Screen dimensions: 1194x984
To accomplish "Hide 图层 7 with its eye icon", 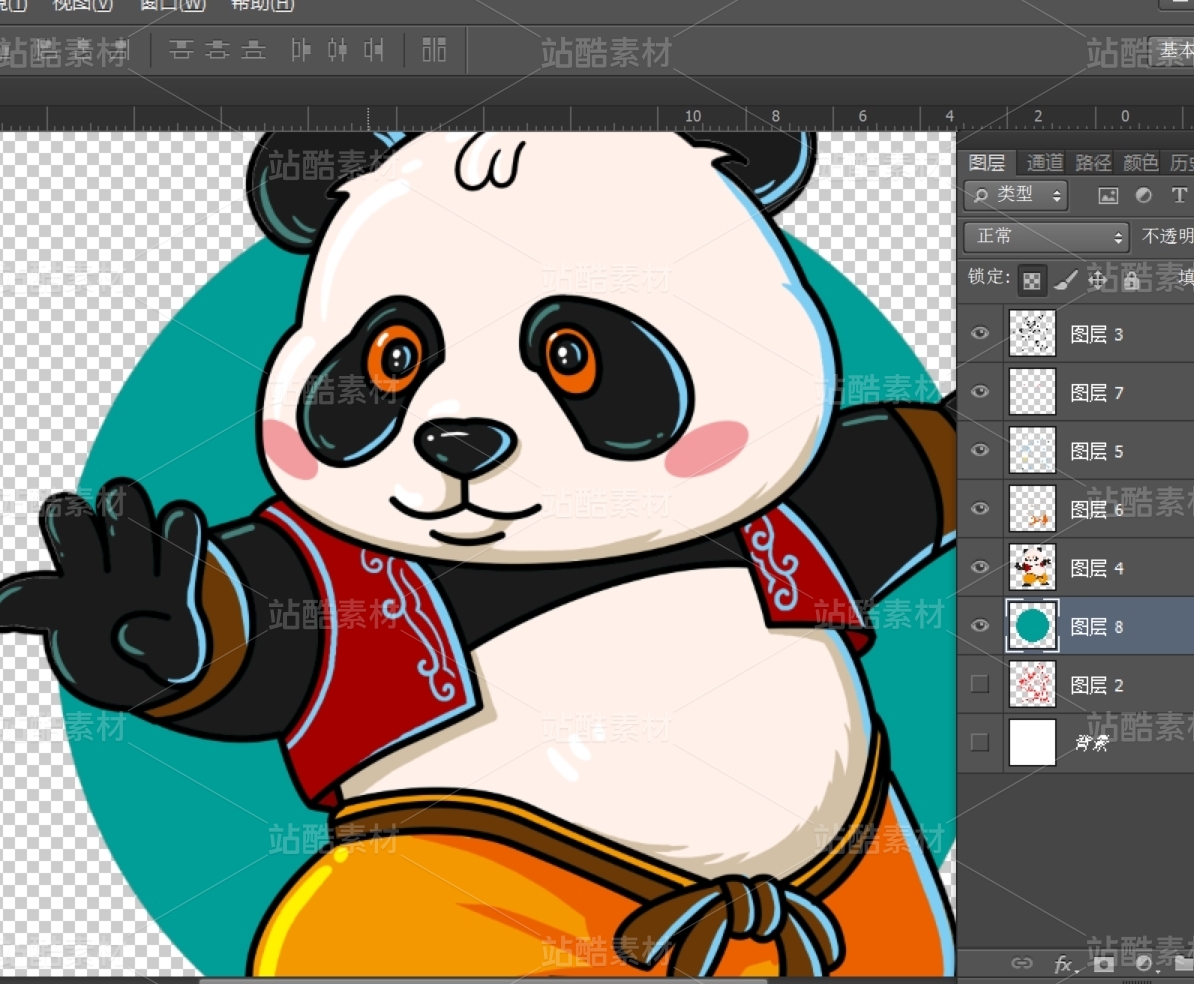I will [980, 391].
